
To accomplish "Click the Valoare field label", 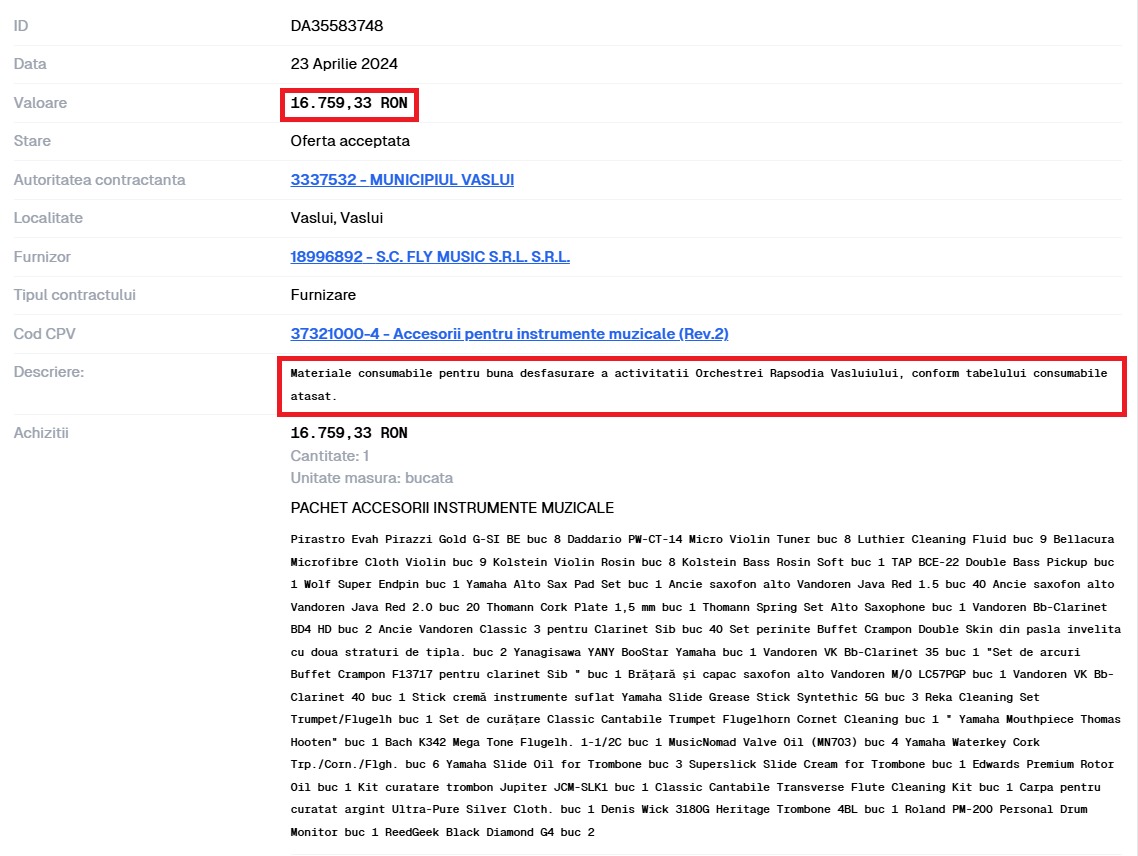I will (x=40, y=103).
